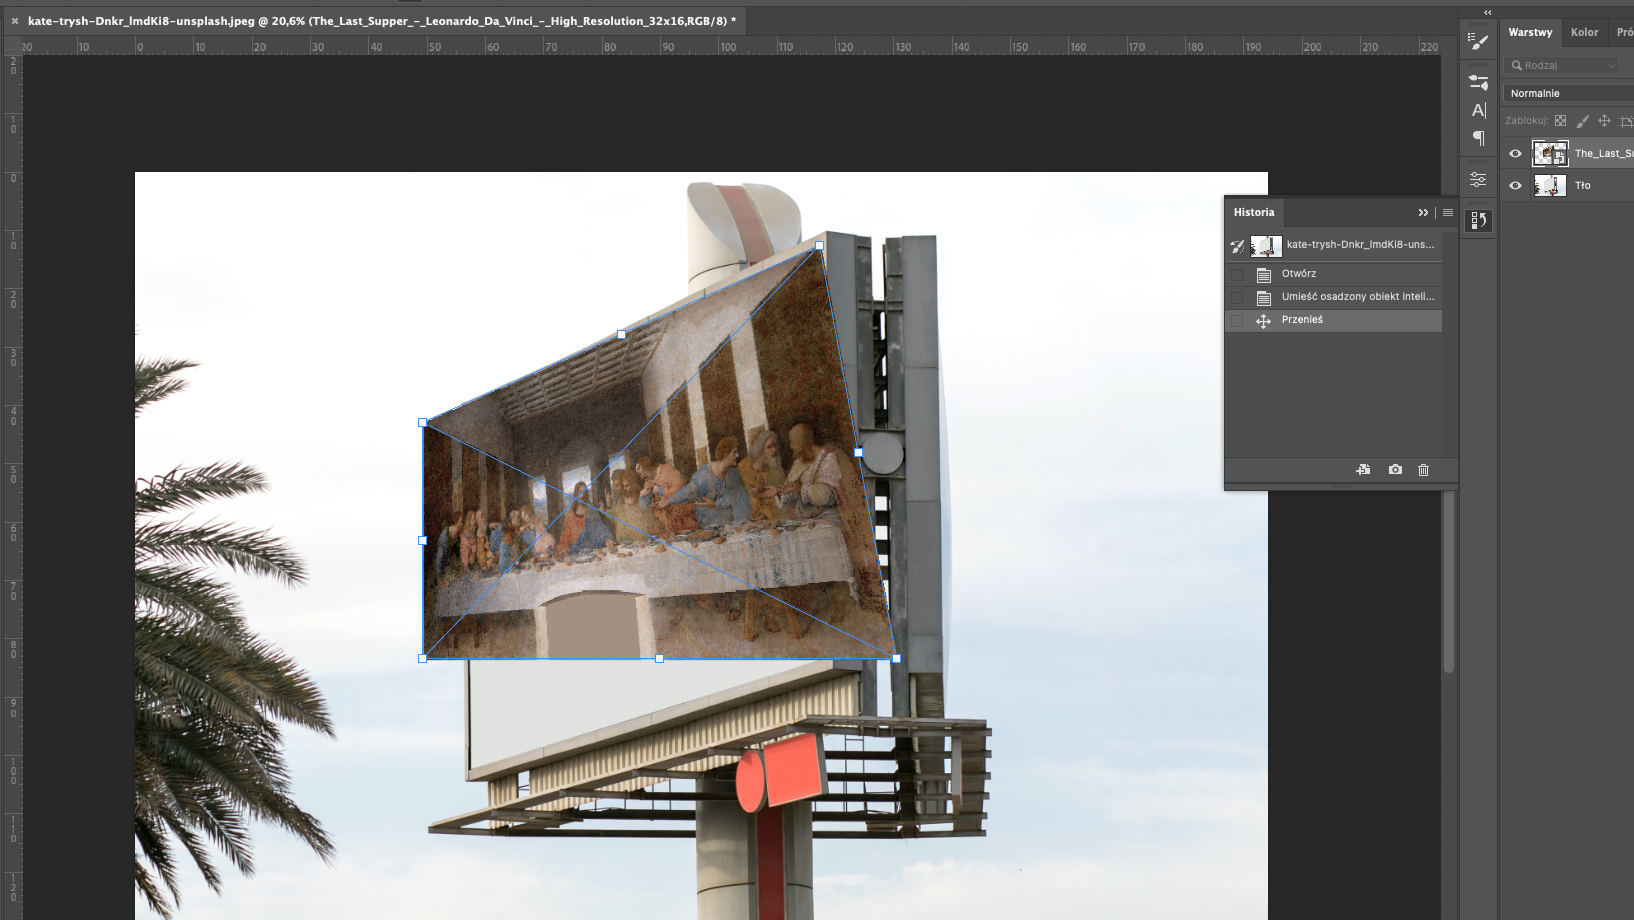
Task: Click the Tło layer thumbnail
Action: tap(1550, 186)
